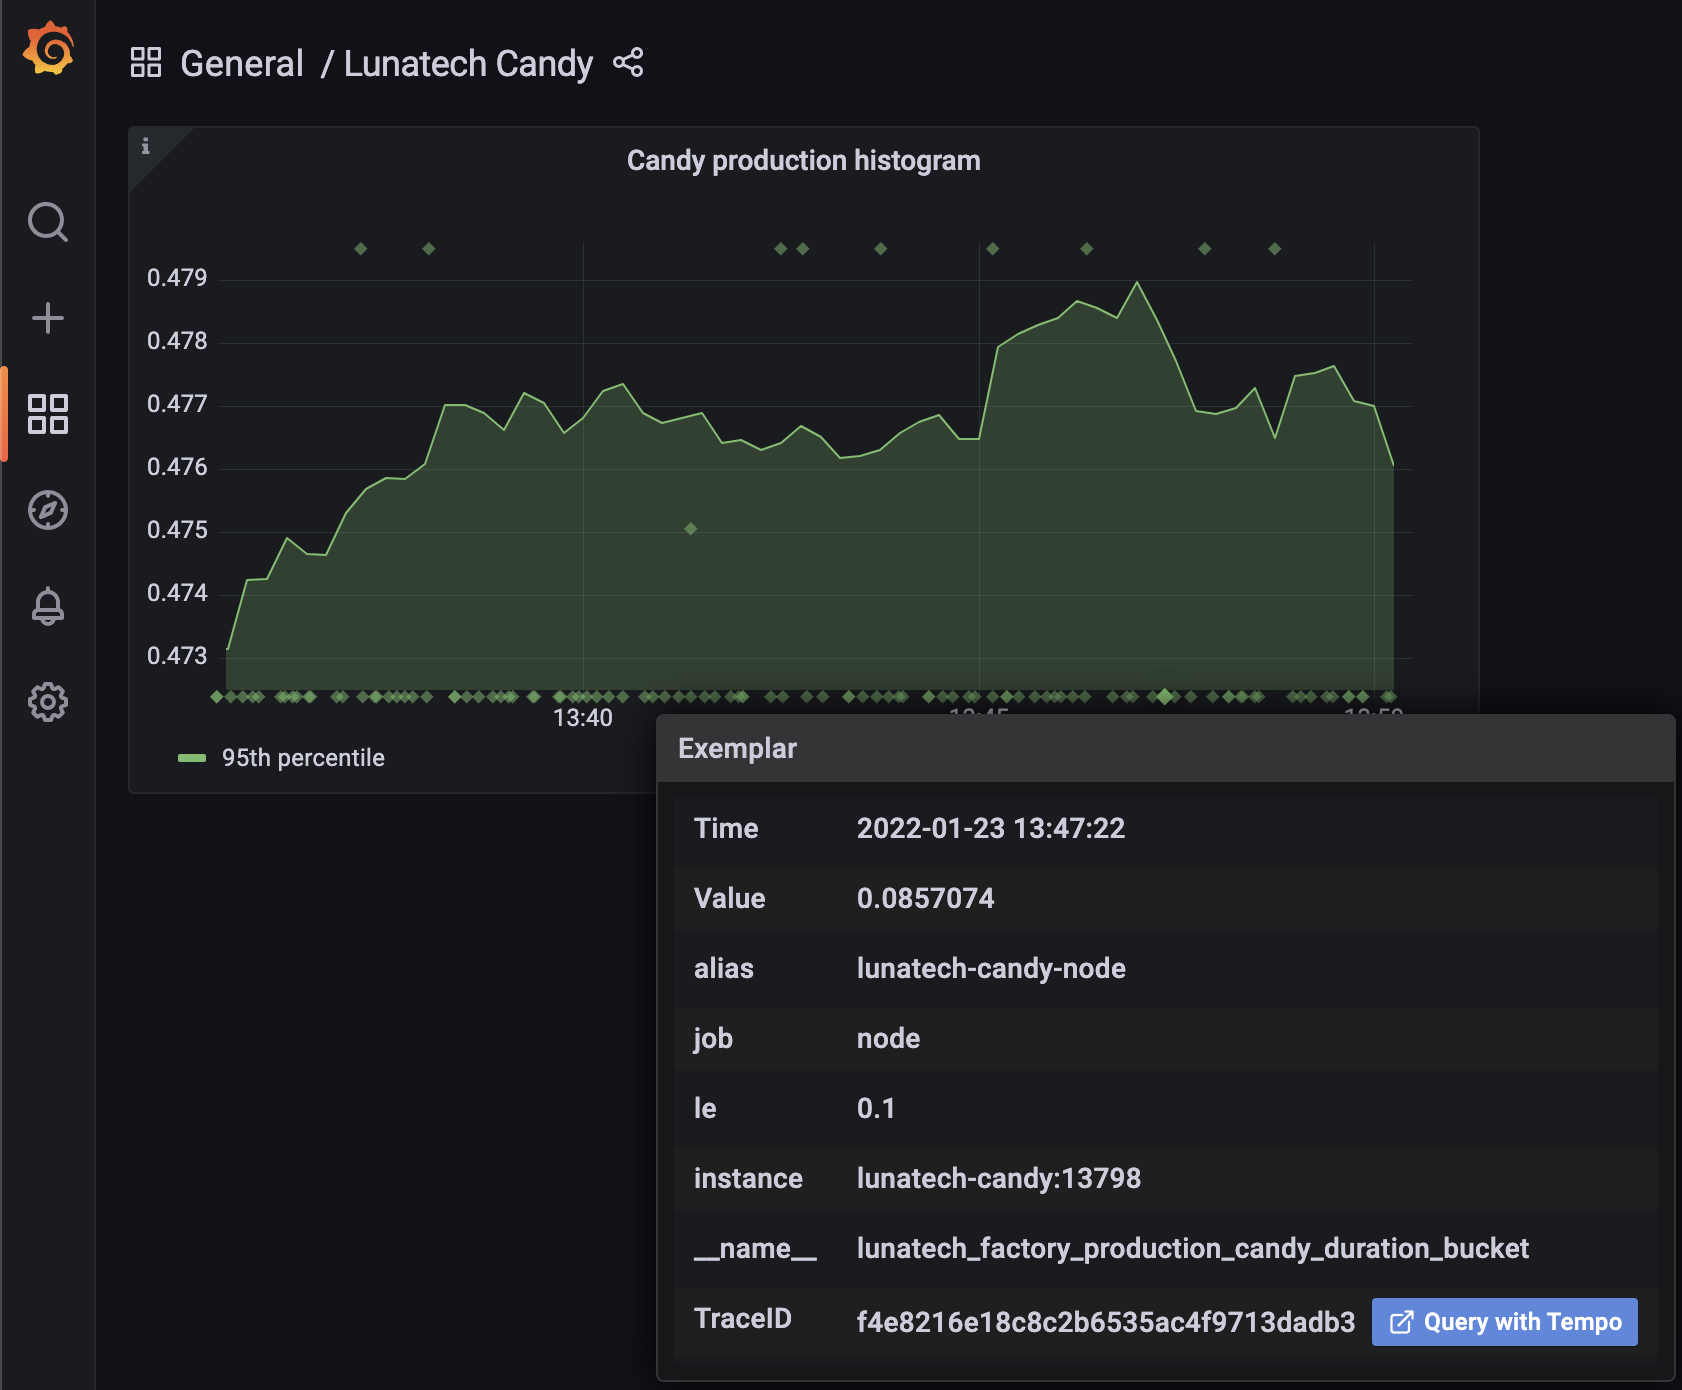
Task: Open the Configuration gear icon
Action: (48, 702)
